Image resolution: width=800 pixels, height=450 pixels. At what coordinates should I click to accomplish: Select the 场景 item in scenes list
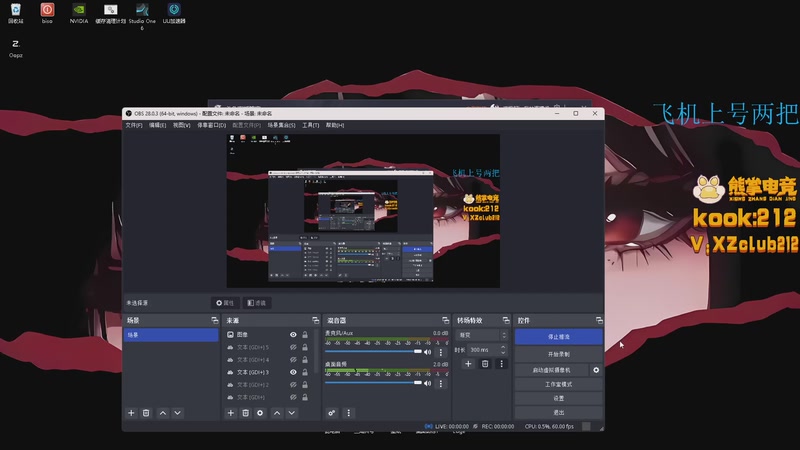point(171,335)
